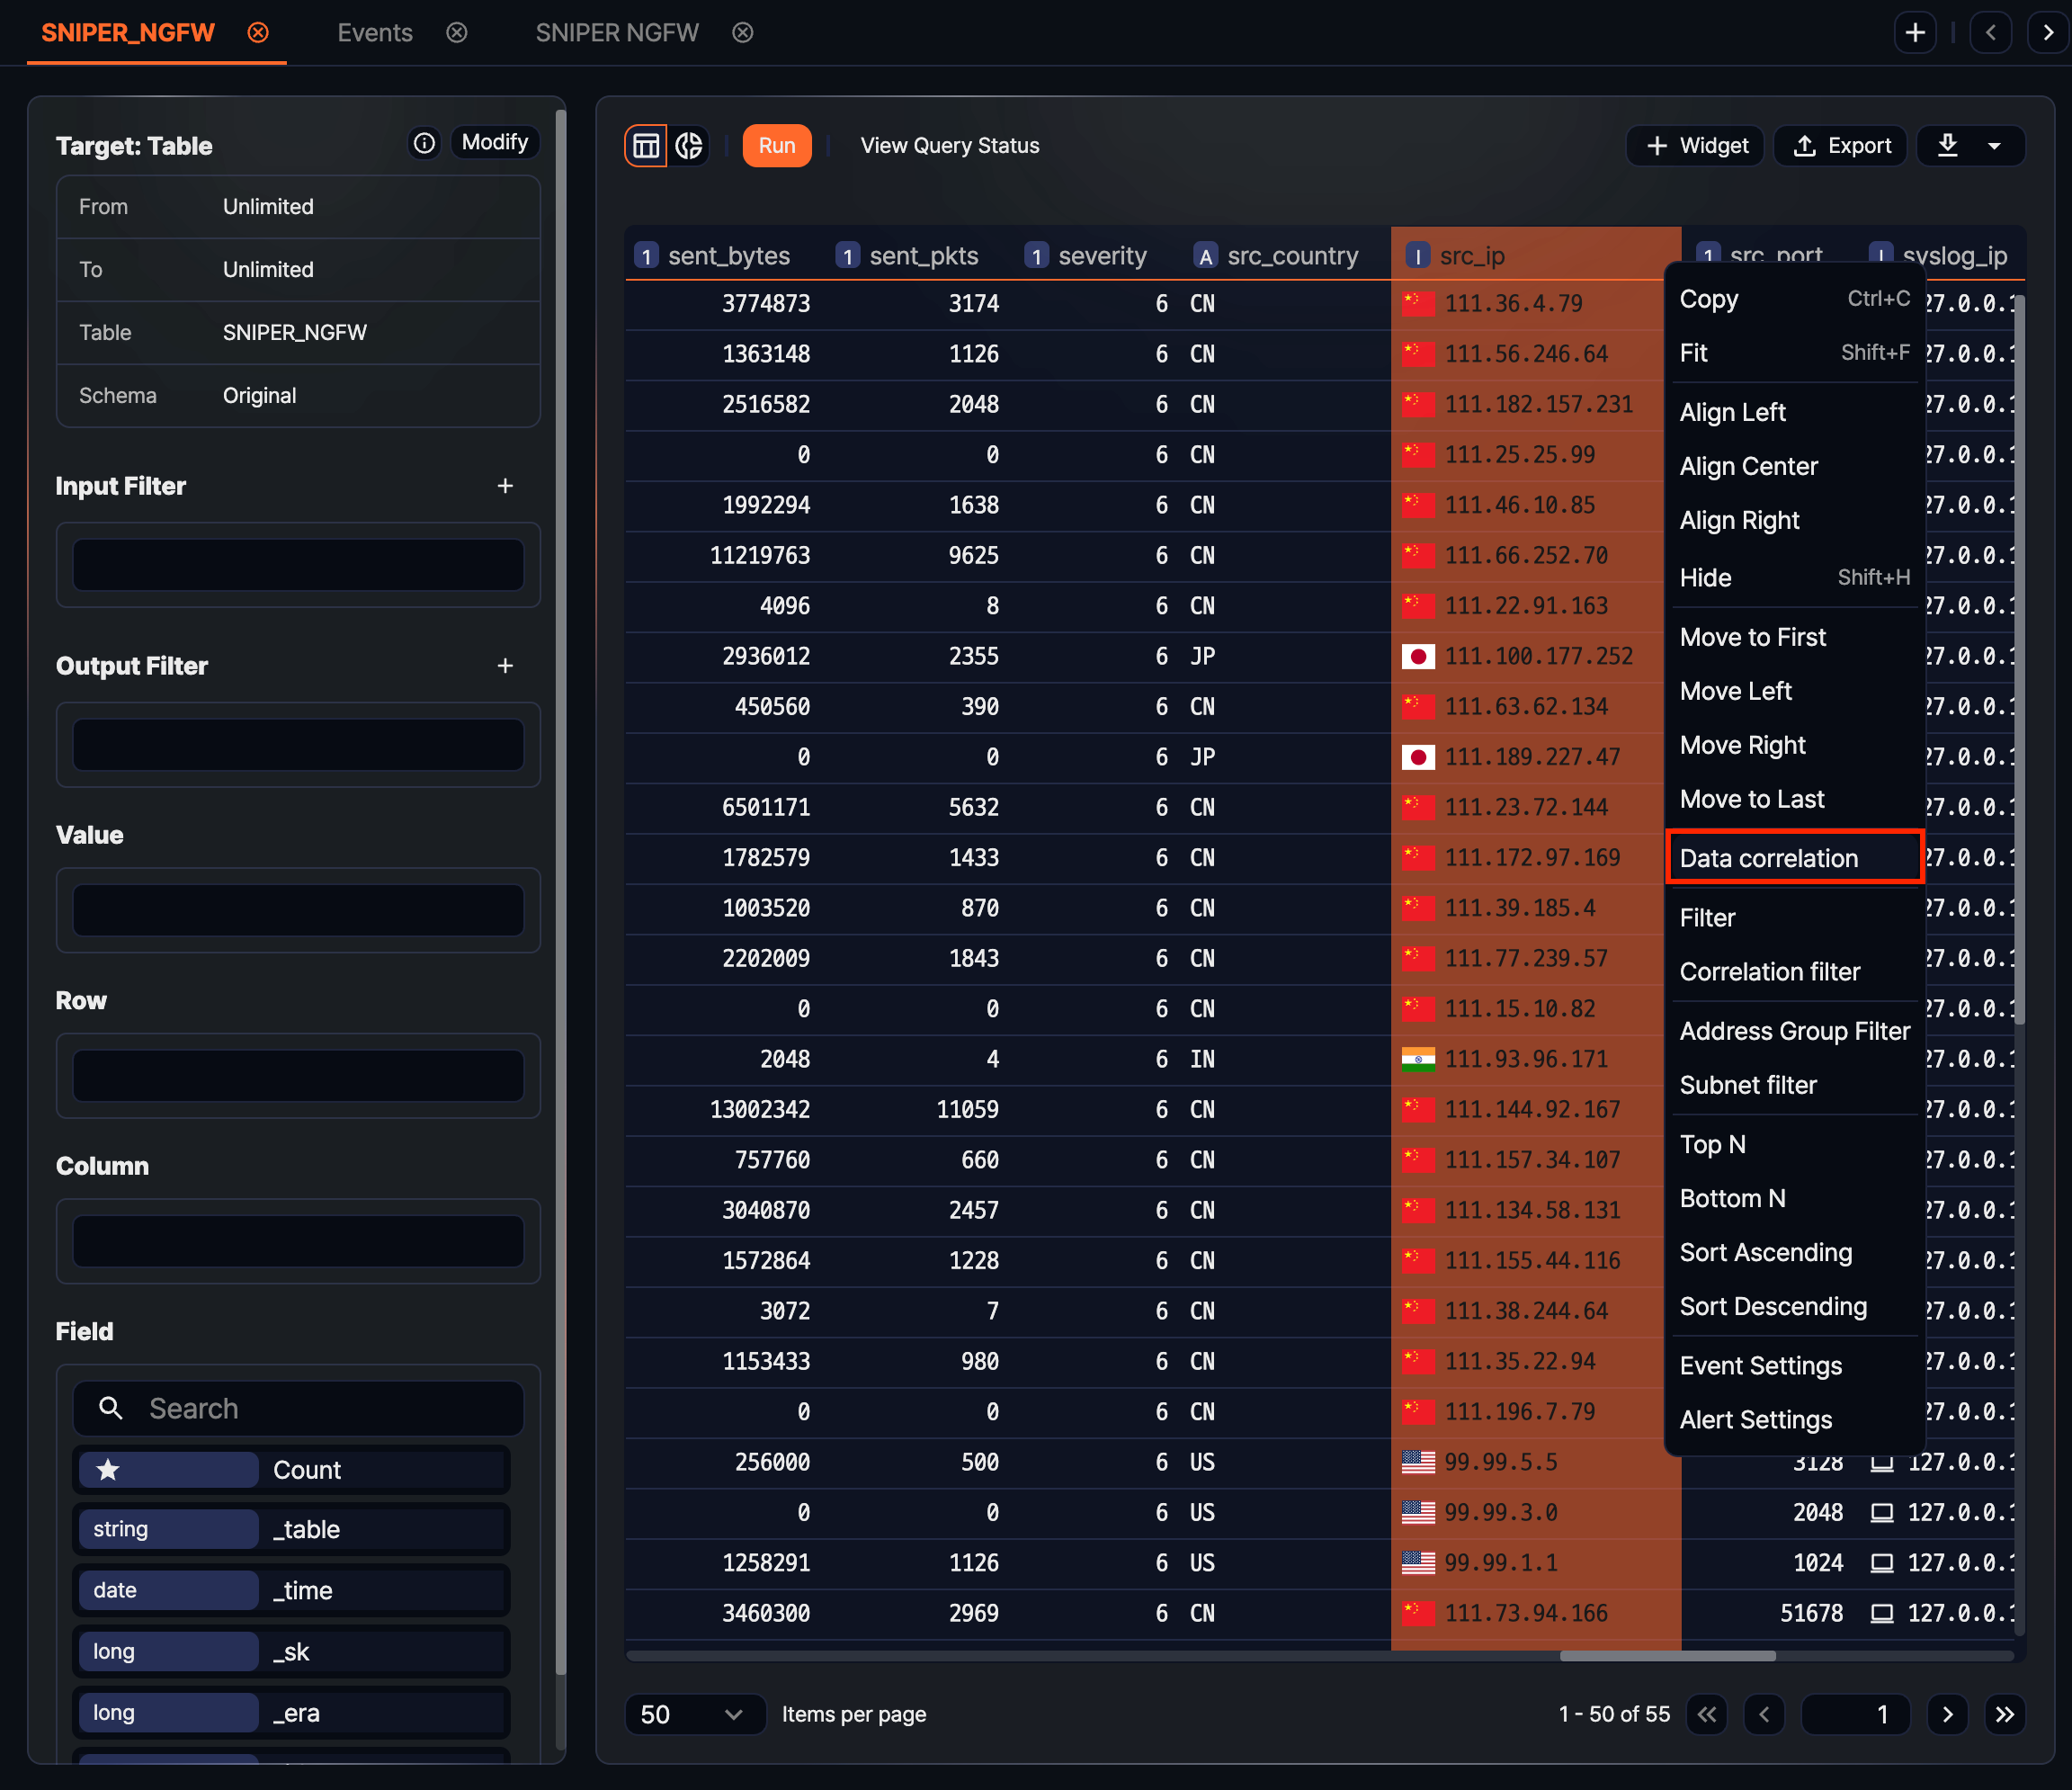Add an Input Filter using the plus icon
The image size is (2072, 1790).
[506, 486]
